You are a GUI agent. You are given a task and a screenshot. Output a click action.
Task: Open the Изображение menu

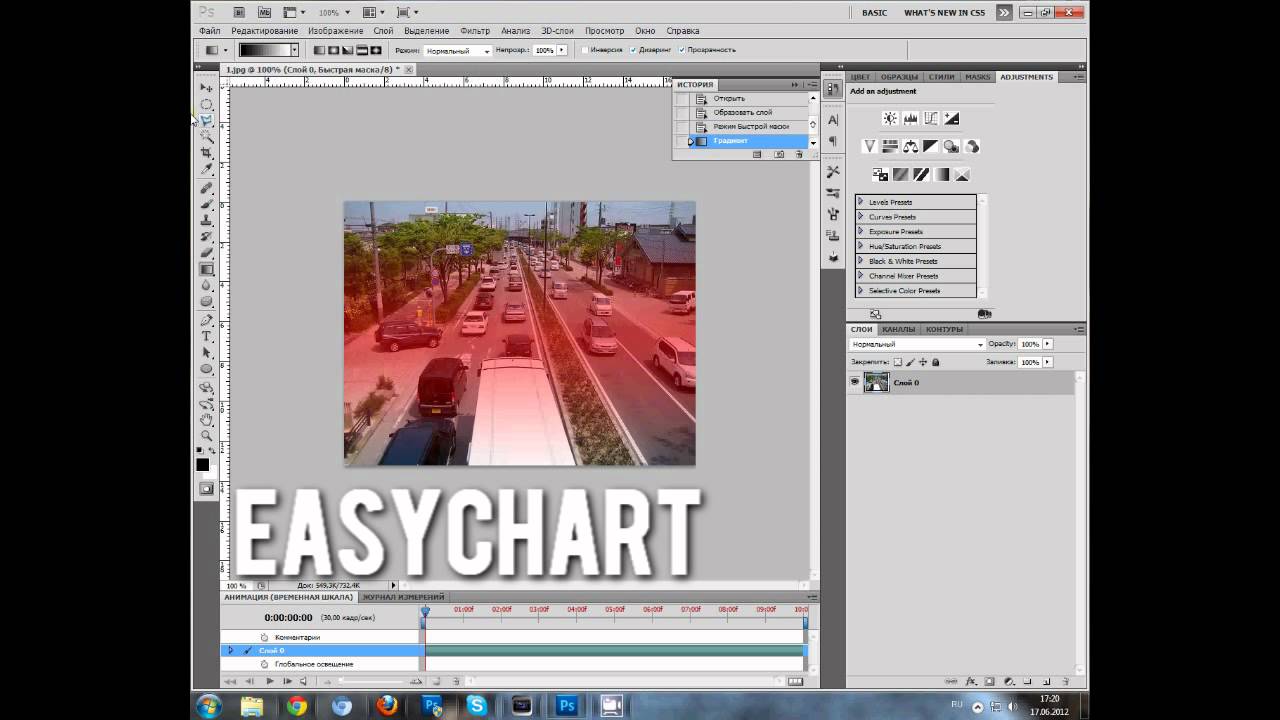pyautogui.click(x=335, y=31)
